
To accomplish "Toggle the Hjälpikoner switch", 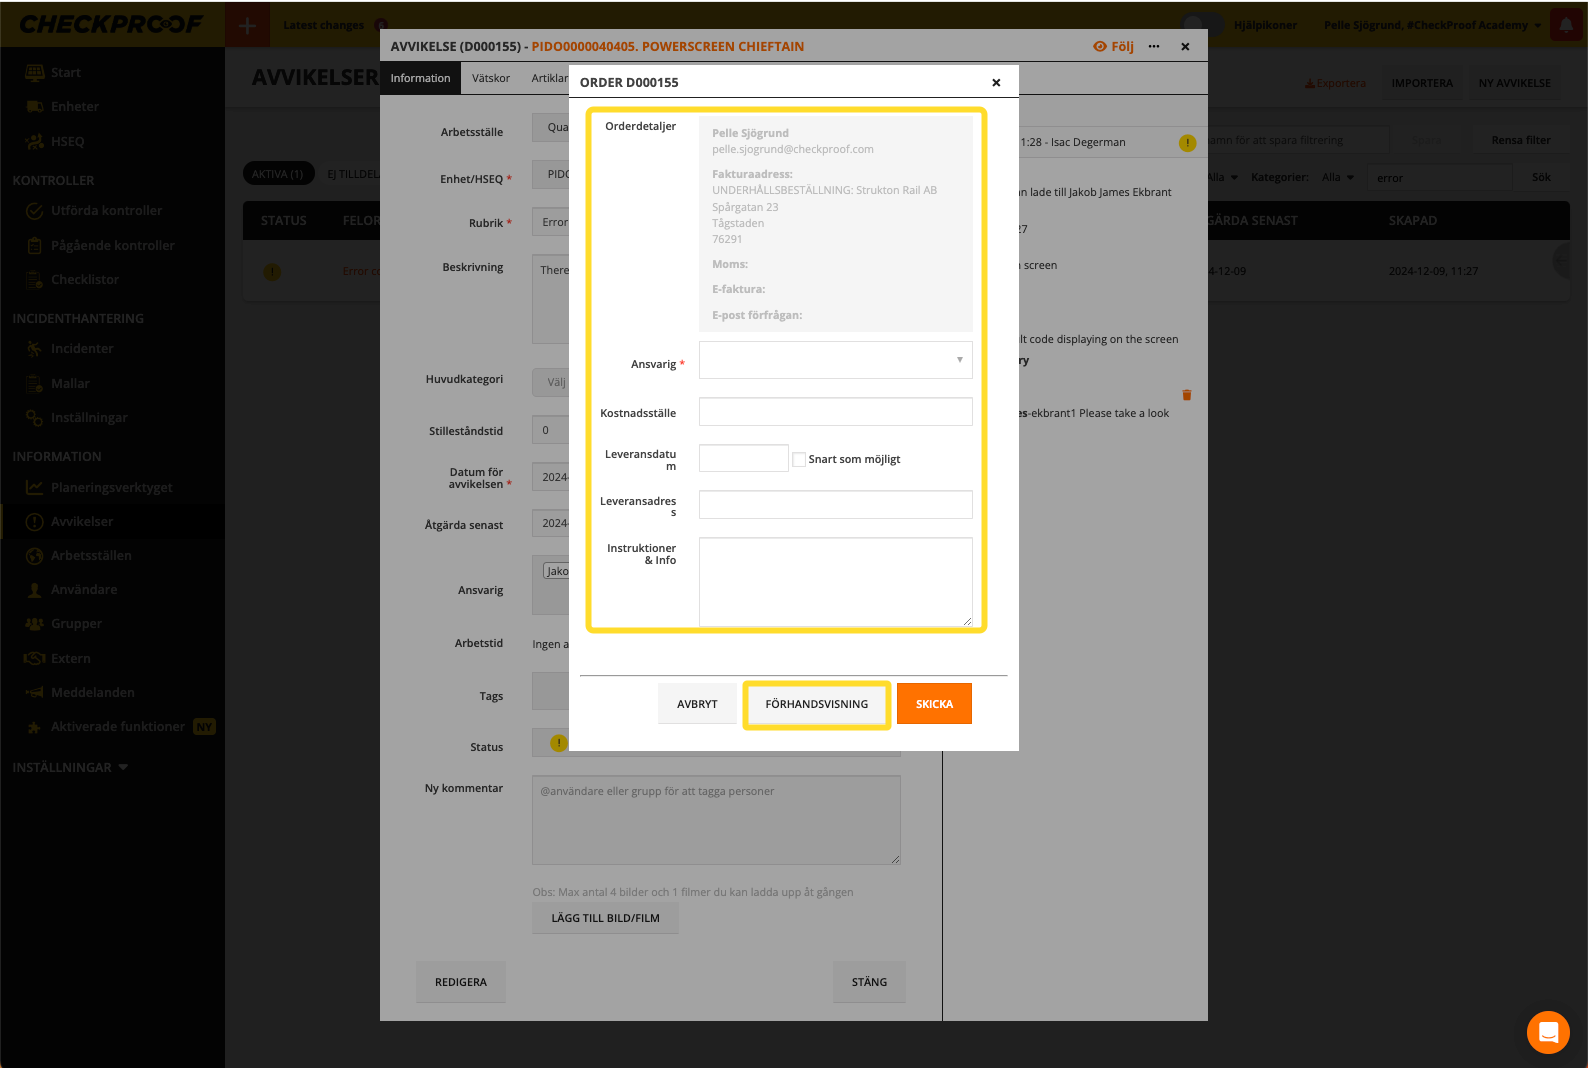I will [1201, 25].
